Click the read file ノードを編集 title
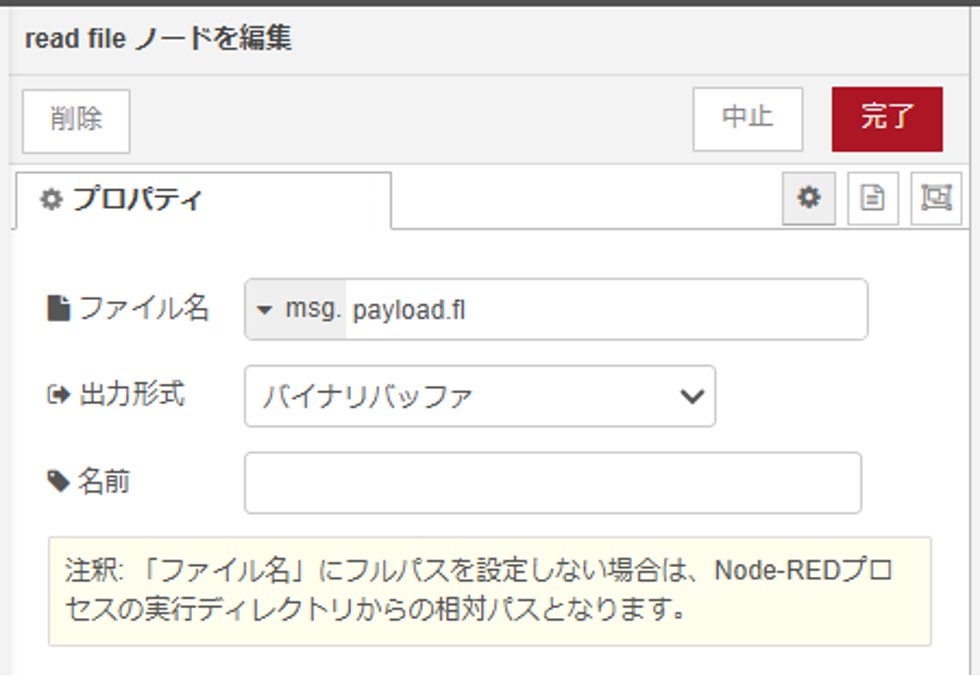 pyautogui.click(x=158, y=39)
